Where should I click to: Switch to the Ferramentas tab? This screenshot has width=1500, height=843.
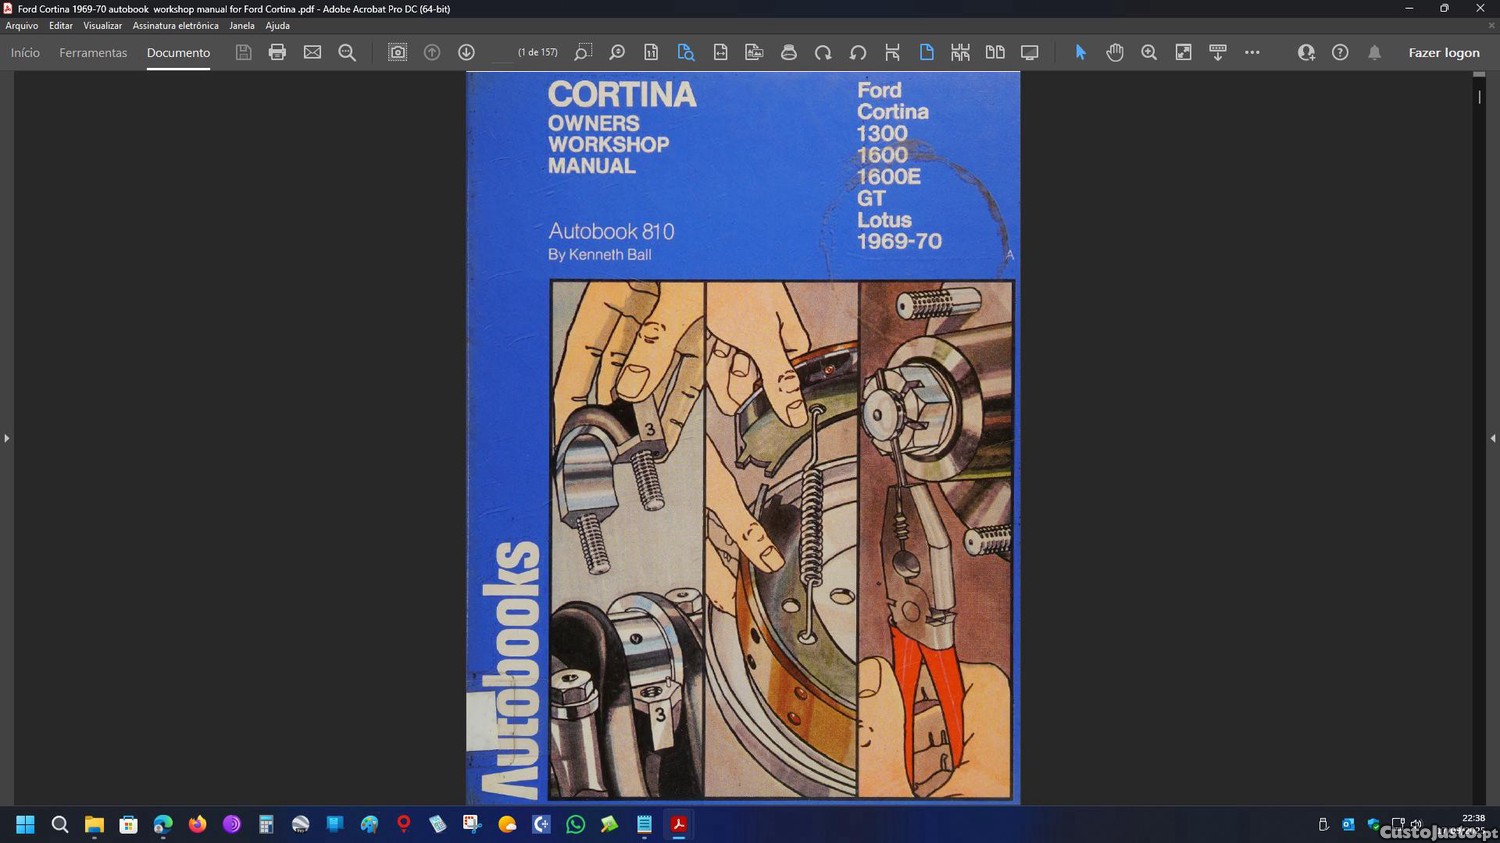pyautogui.click(x=93, y=53)
